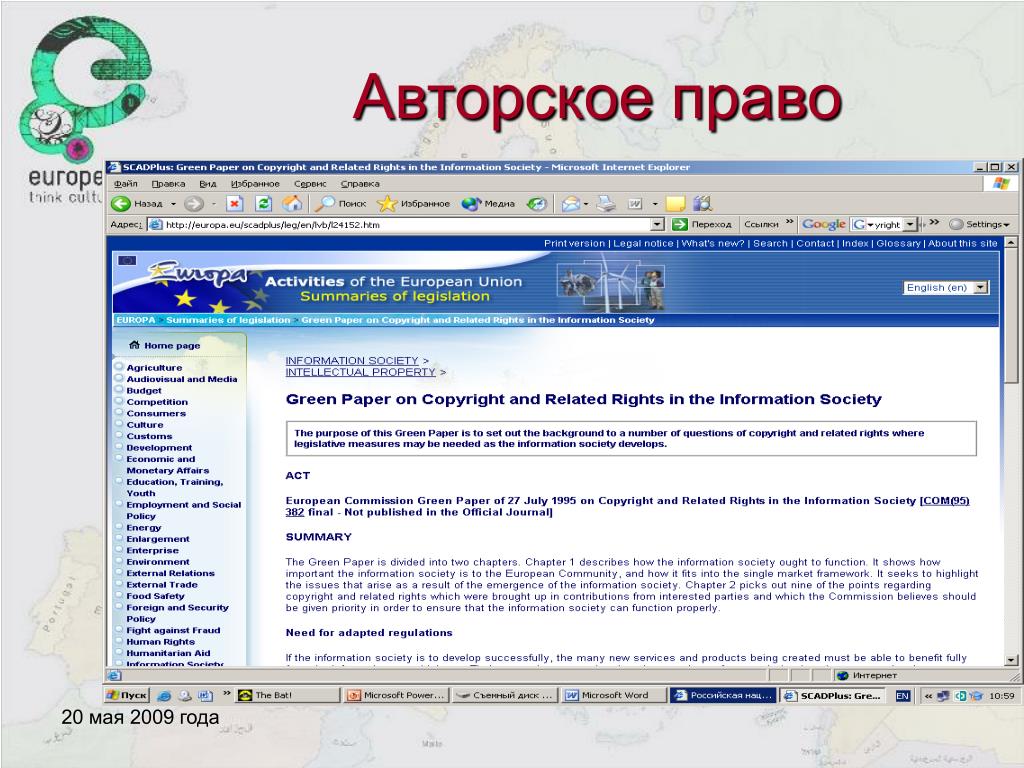The width and height of the screenshot is (1024, 768).
Task: Click Print version link
Action: coord(575,244)
